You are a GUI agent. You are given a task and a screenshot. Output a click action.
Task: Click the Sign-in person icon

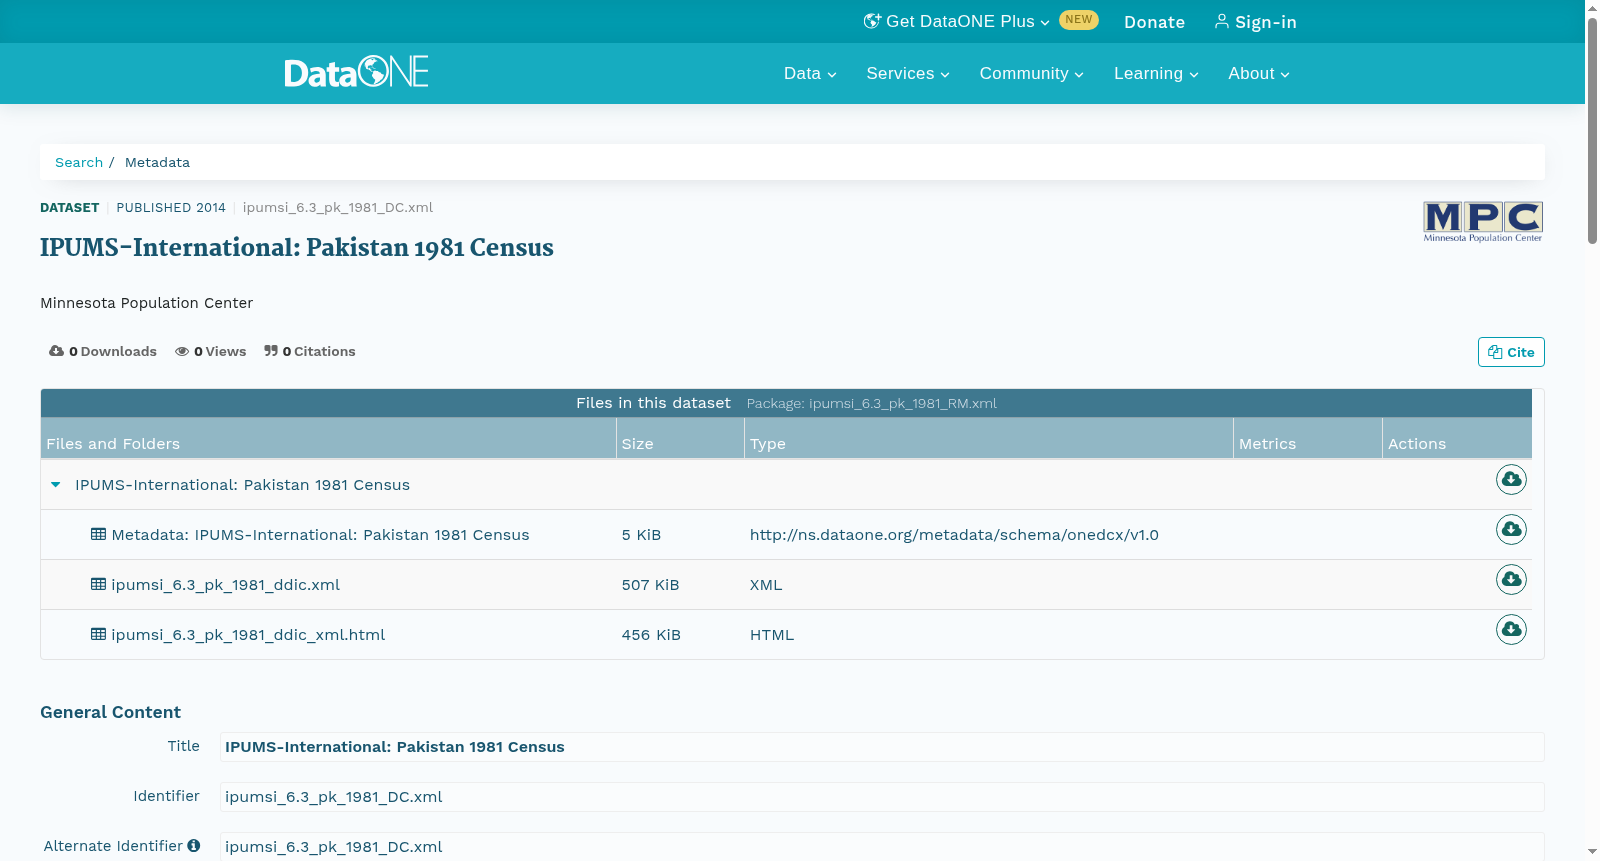tap(1221, 21)
